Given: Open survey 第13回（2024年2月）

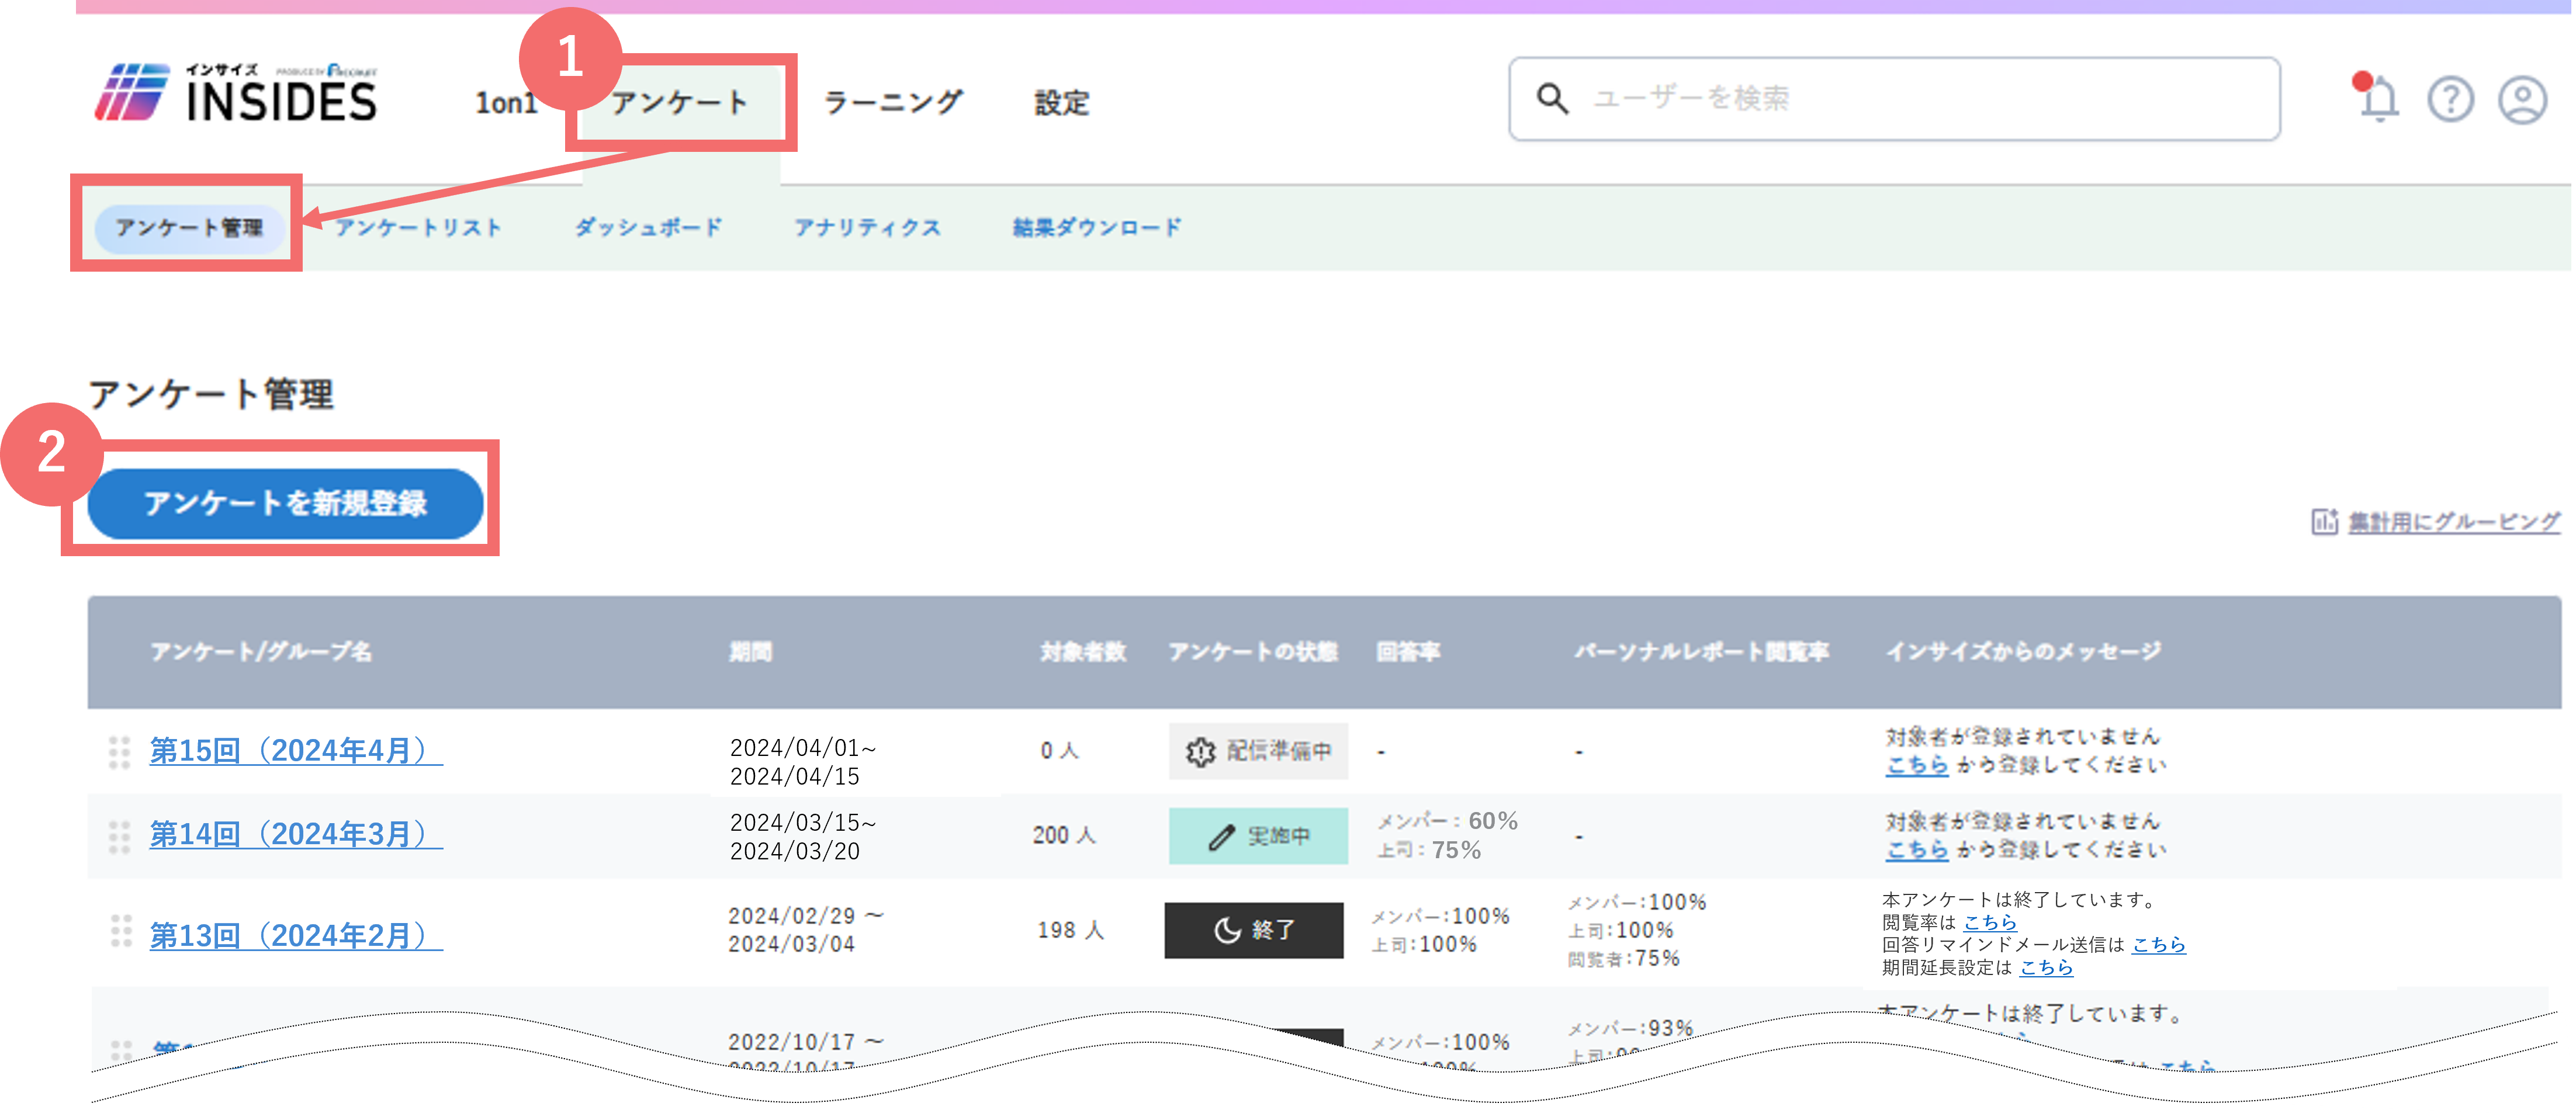Looking at the screenshot, I should coord(296,936).
